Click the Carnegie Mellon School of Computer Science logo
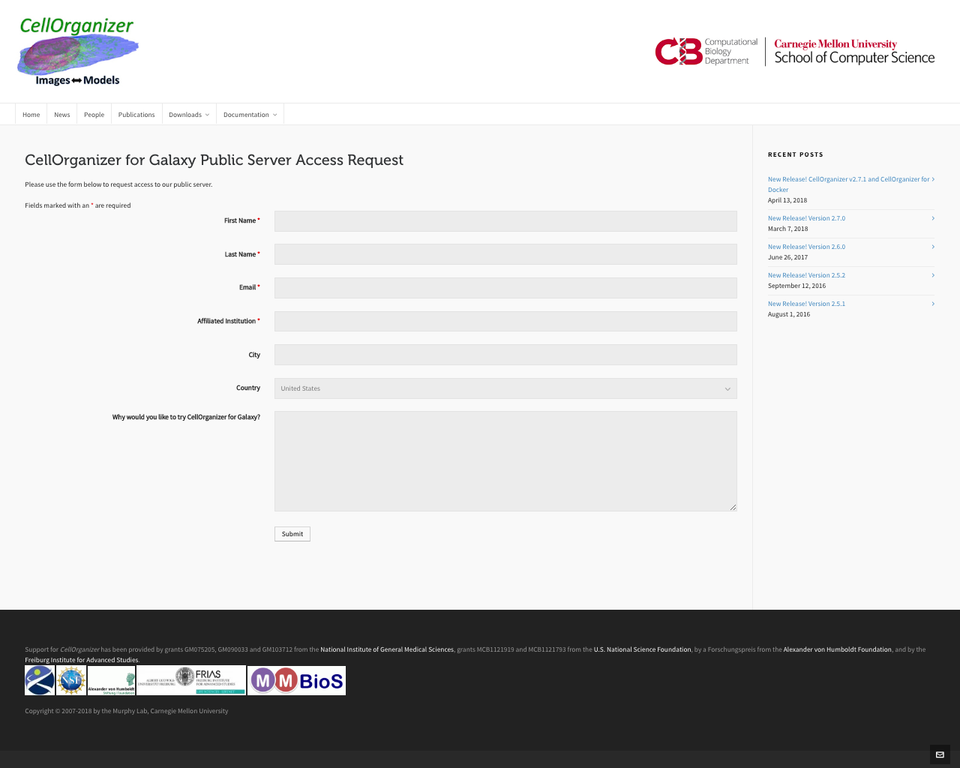960x768 pixels. coord(854,51)
